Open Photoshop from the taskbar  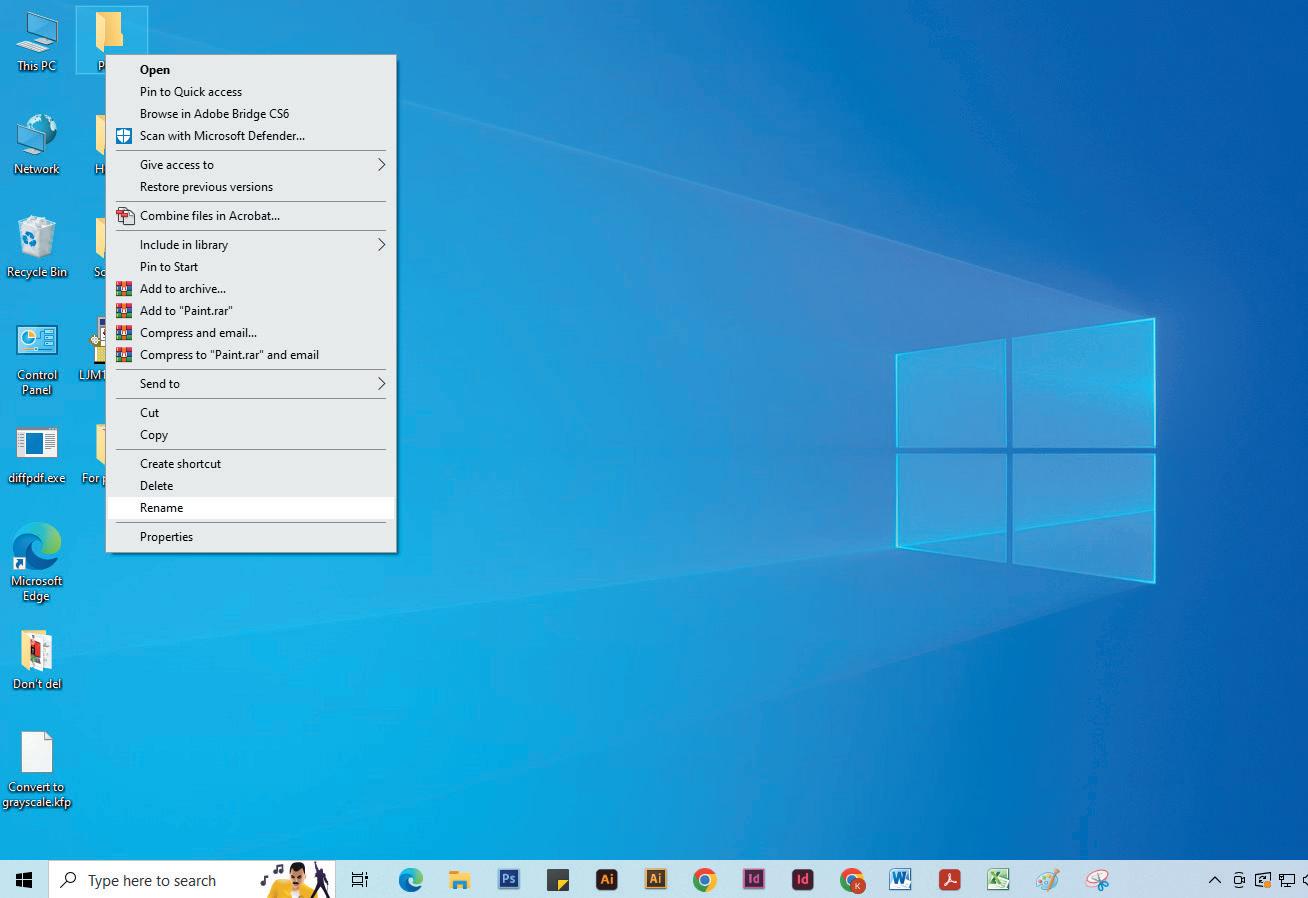pyautogui.click(x=508, y=880)
